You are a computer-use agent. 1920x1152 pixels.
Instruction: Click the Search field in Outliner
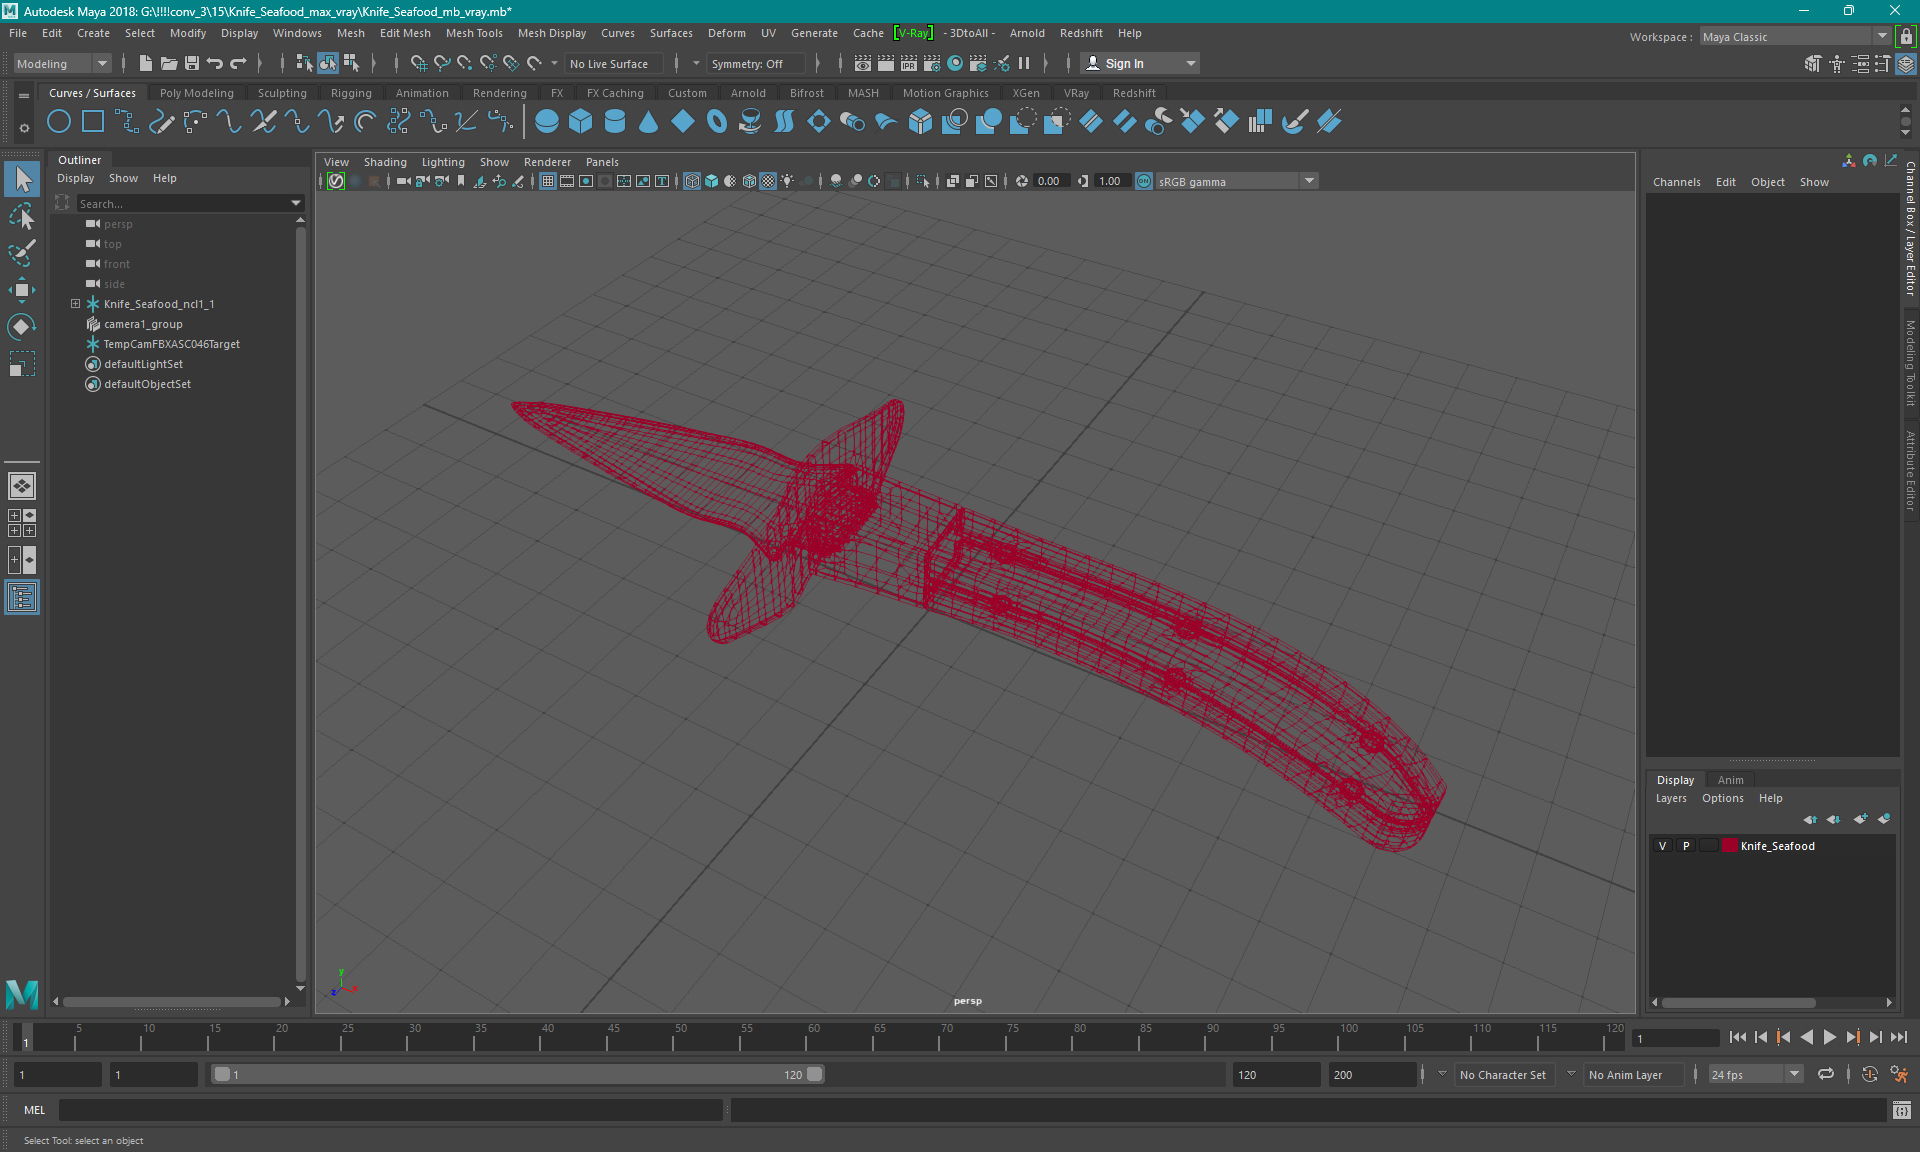(180, 203)
